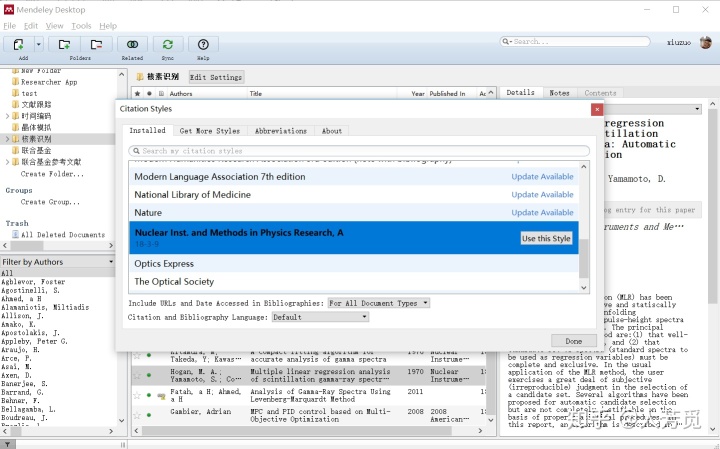This screenshot has height=449, width=720.
Task: Click the user avatar picture
Action: coord(706,42)
